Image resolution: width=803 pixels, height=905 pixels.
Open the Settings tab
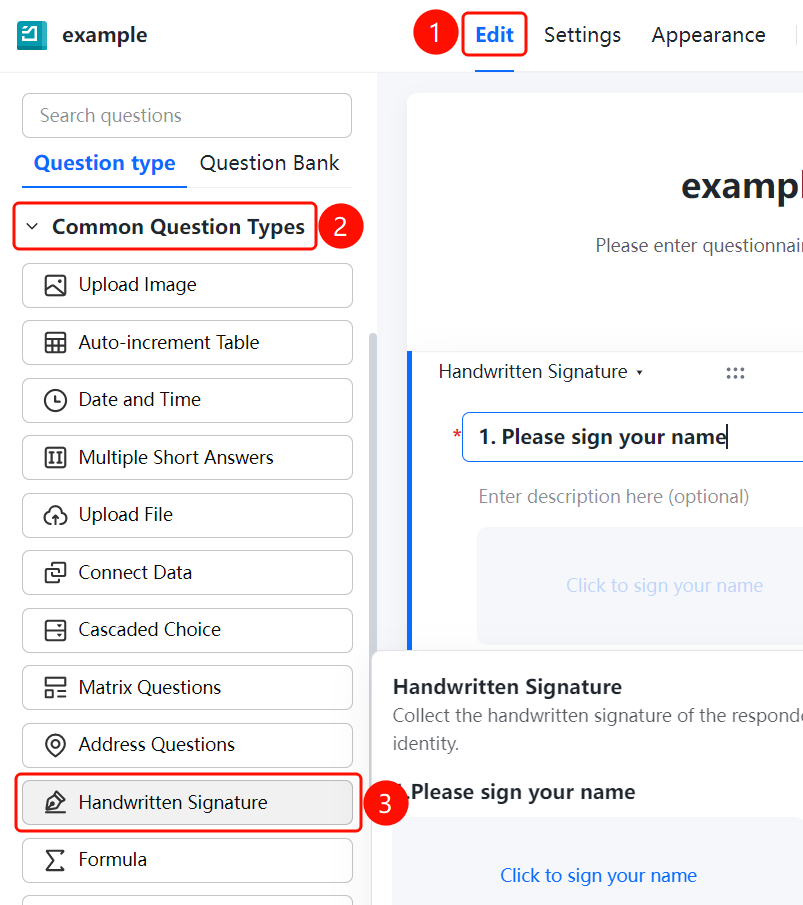(582, 35)
